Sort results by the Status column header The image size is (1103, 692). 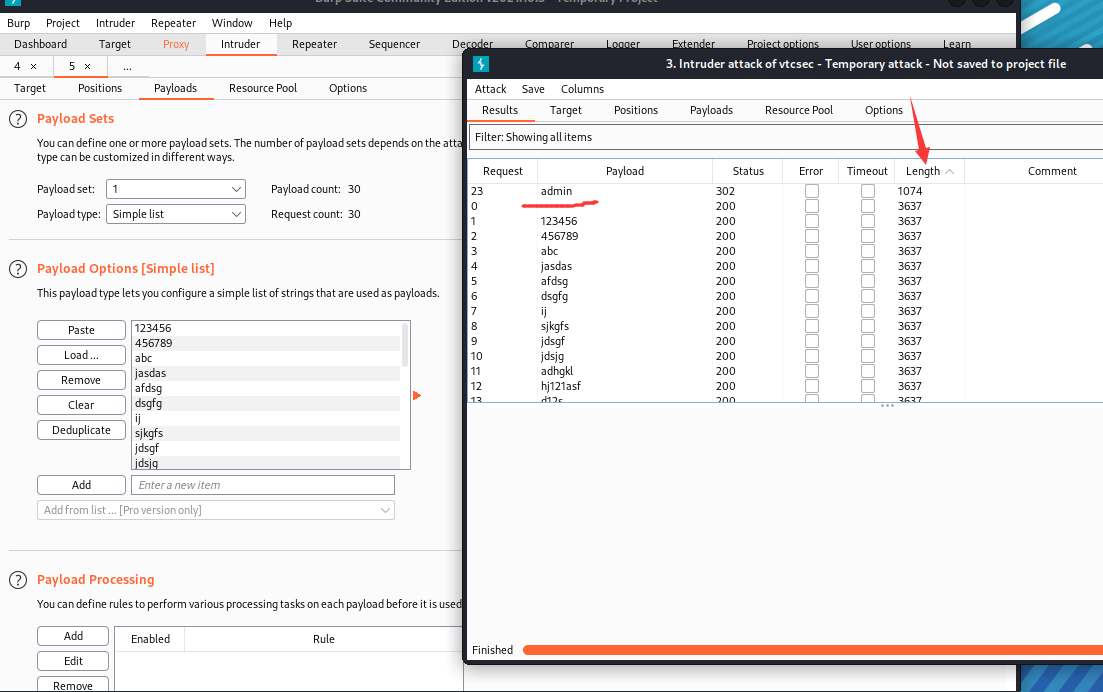click(748, 171)
